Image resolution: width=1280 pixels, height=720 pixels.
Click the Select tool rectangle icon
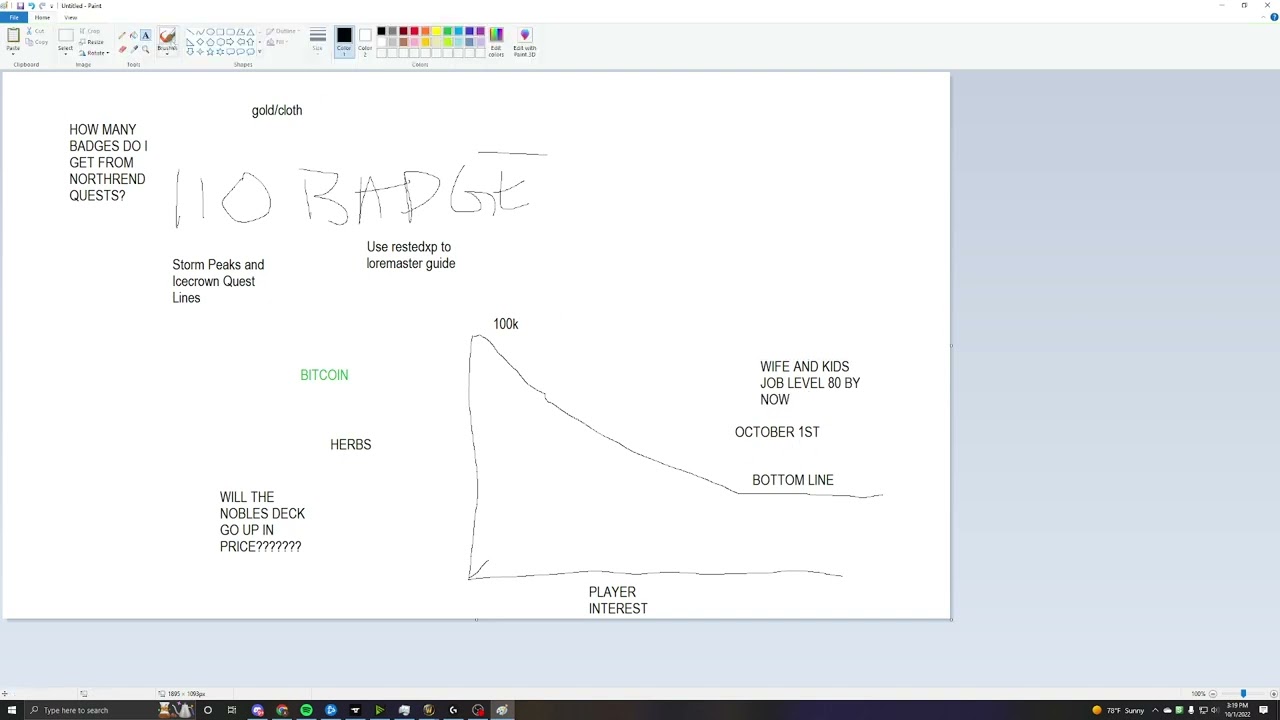(65, 36)
